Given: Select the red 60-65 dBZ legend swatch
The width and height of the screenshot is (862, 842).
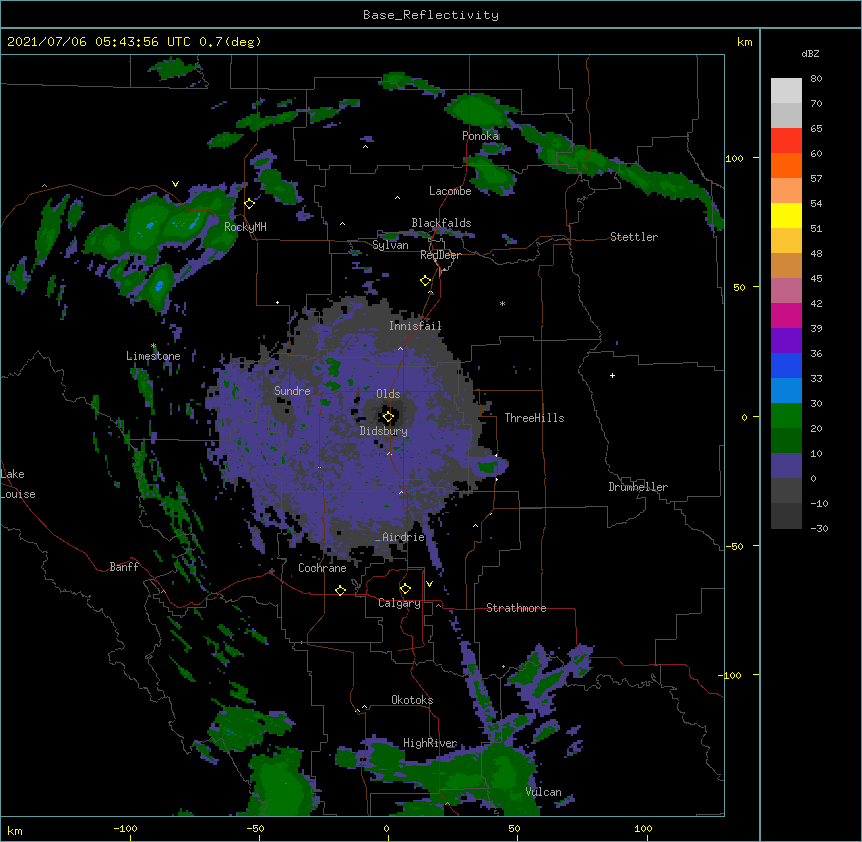Looking at the screenshot, I should click(786, 140).
